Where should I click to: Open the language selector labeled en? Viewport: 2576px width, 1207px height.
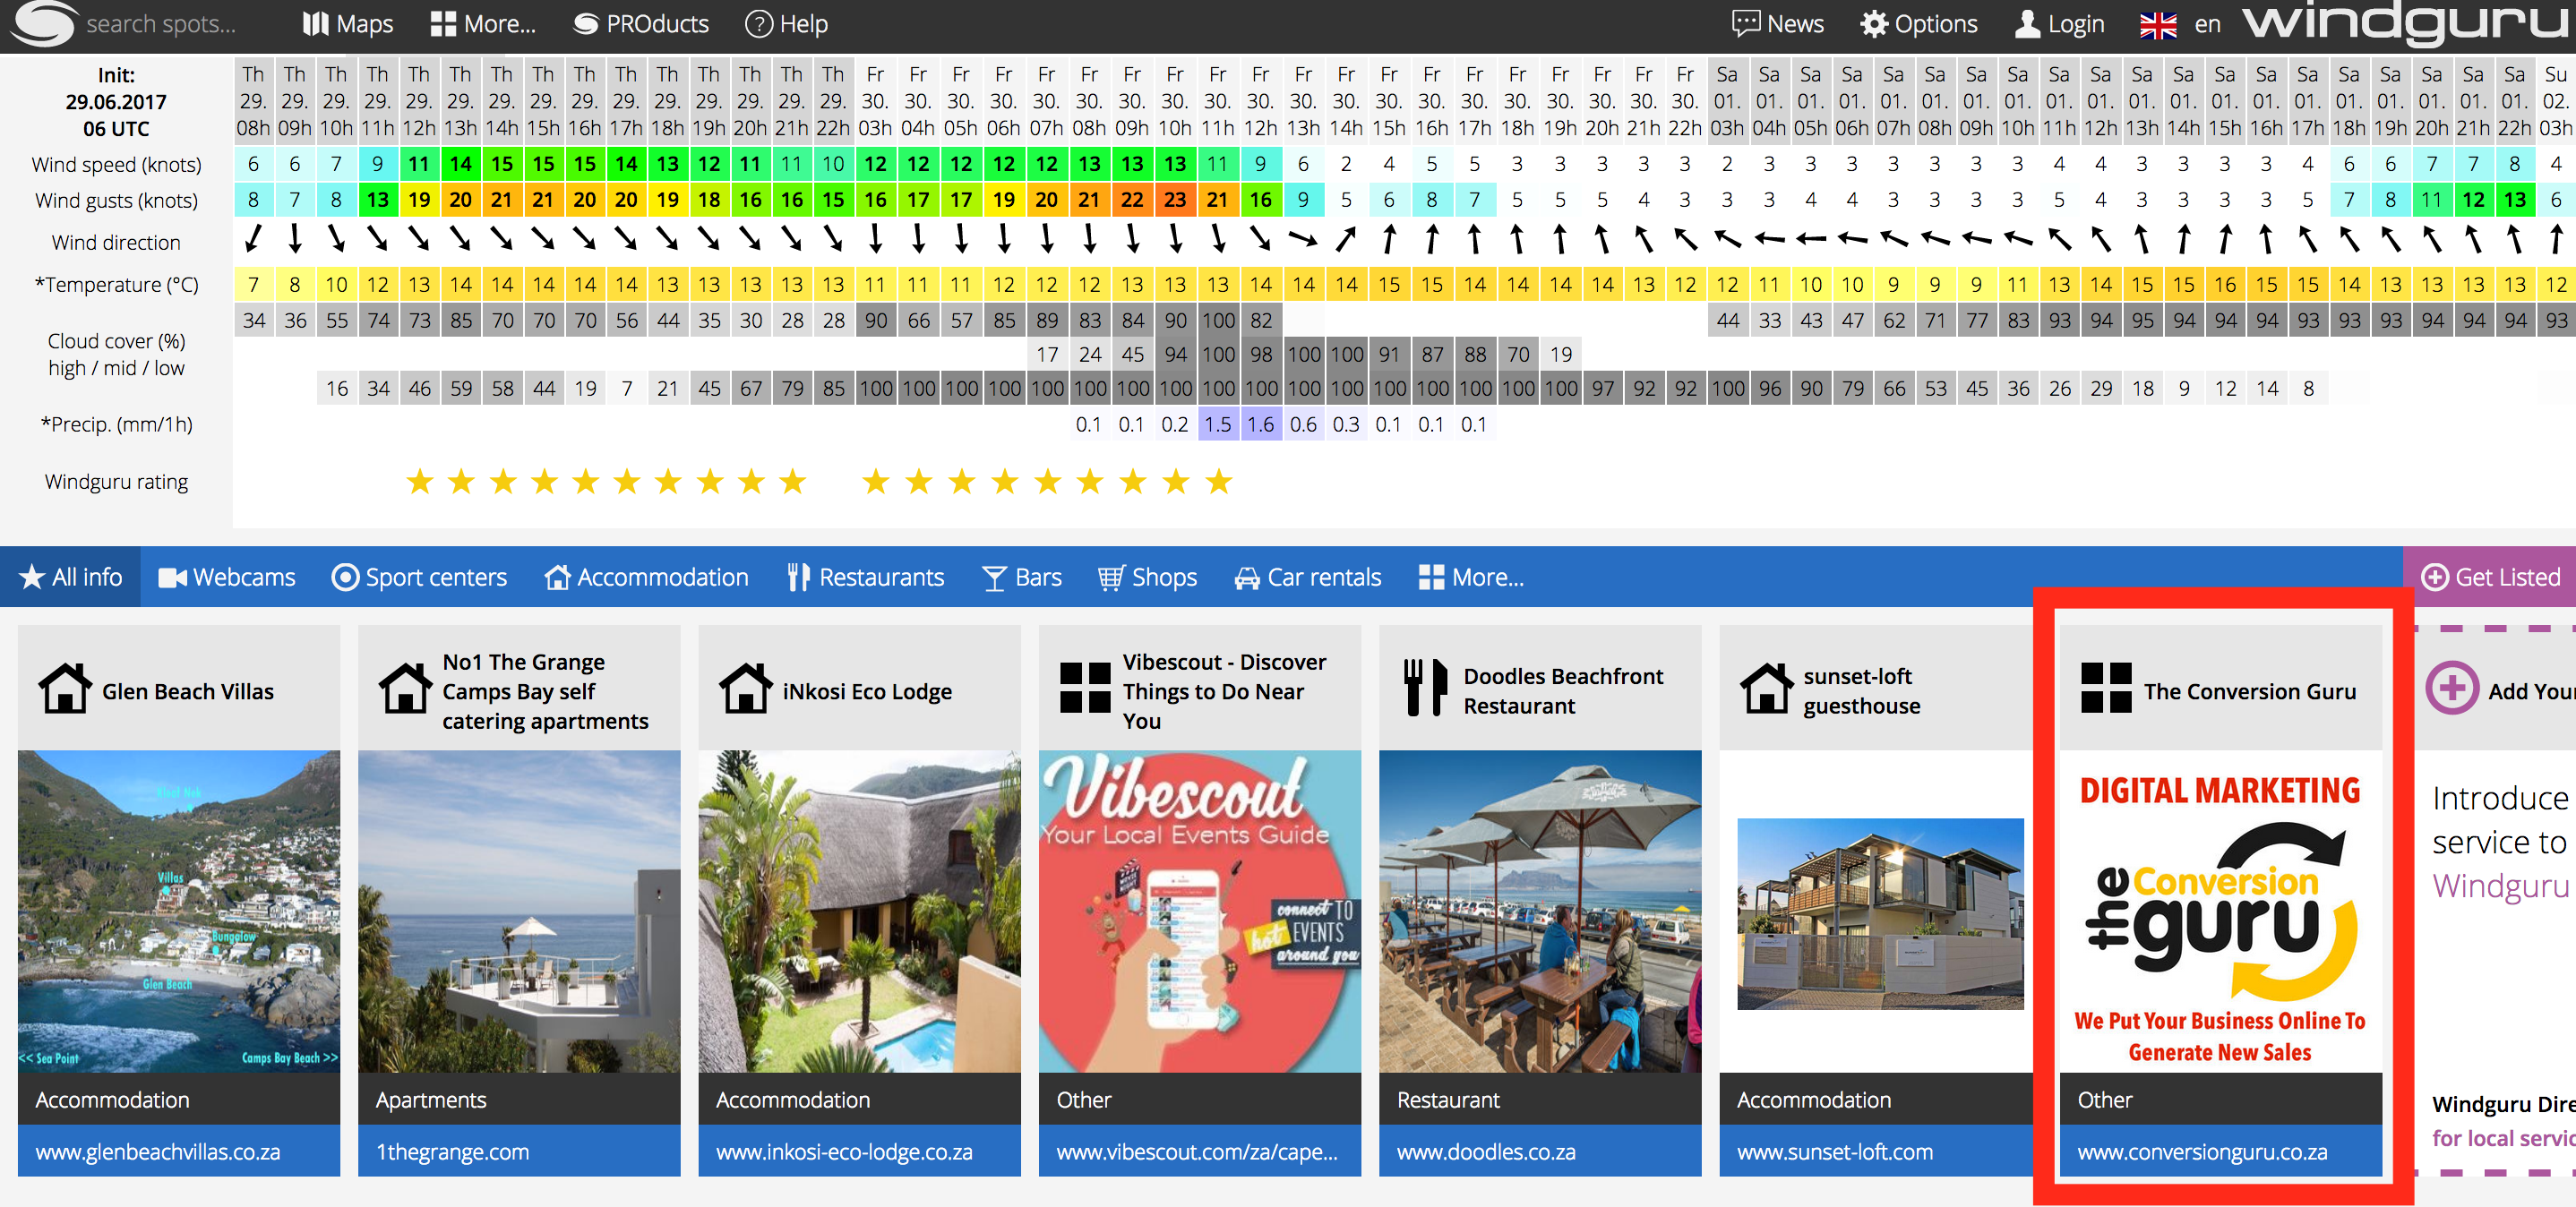[2208, 24]
